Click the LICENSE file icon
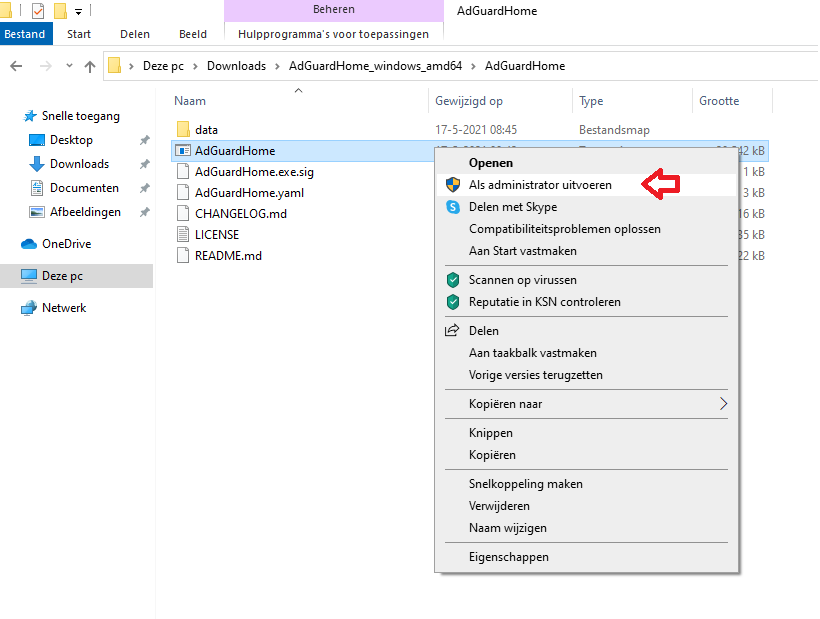 click(x=183, y=234)
